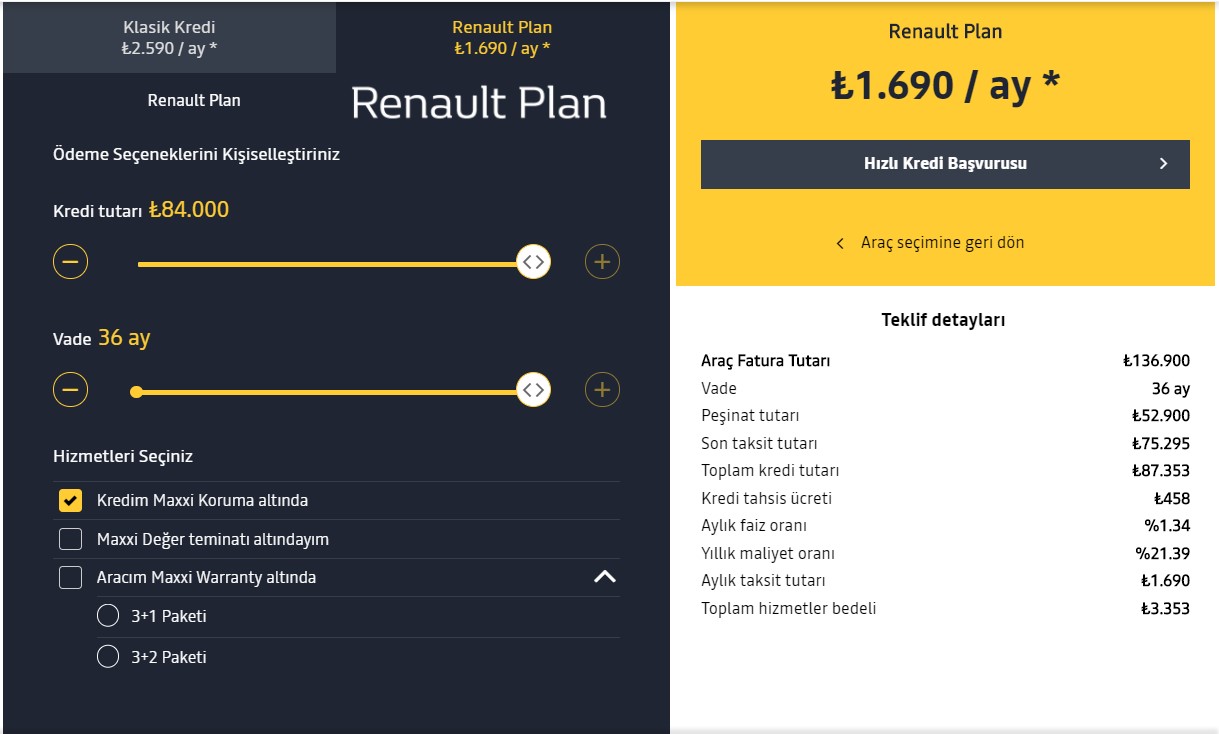Click arrow icon on Hızlı Kredi Başvurusu
The width and height of the screenshot is (1219, 734).
click(x=1163, y=164)
